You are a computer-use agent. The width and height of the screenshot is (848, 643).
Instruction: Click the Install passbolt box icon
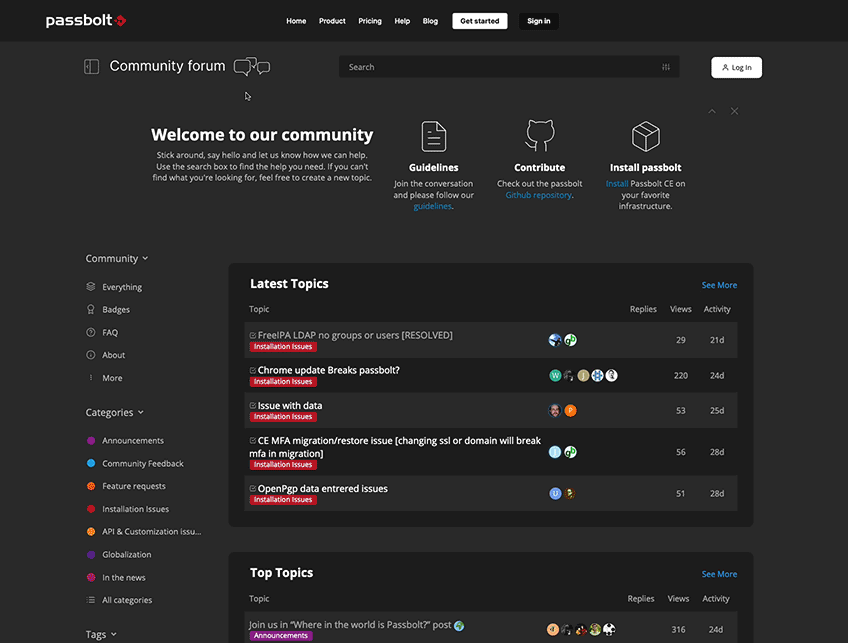646,136
